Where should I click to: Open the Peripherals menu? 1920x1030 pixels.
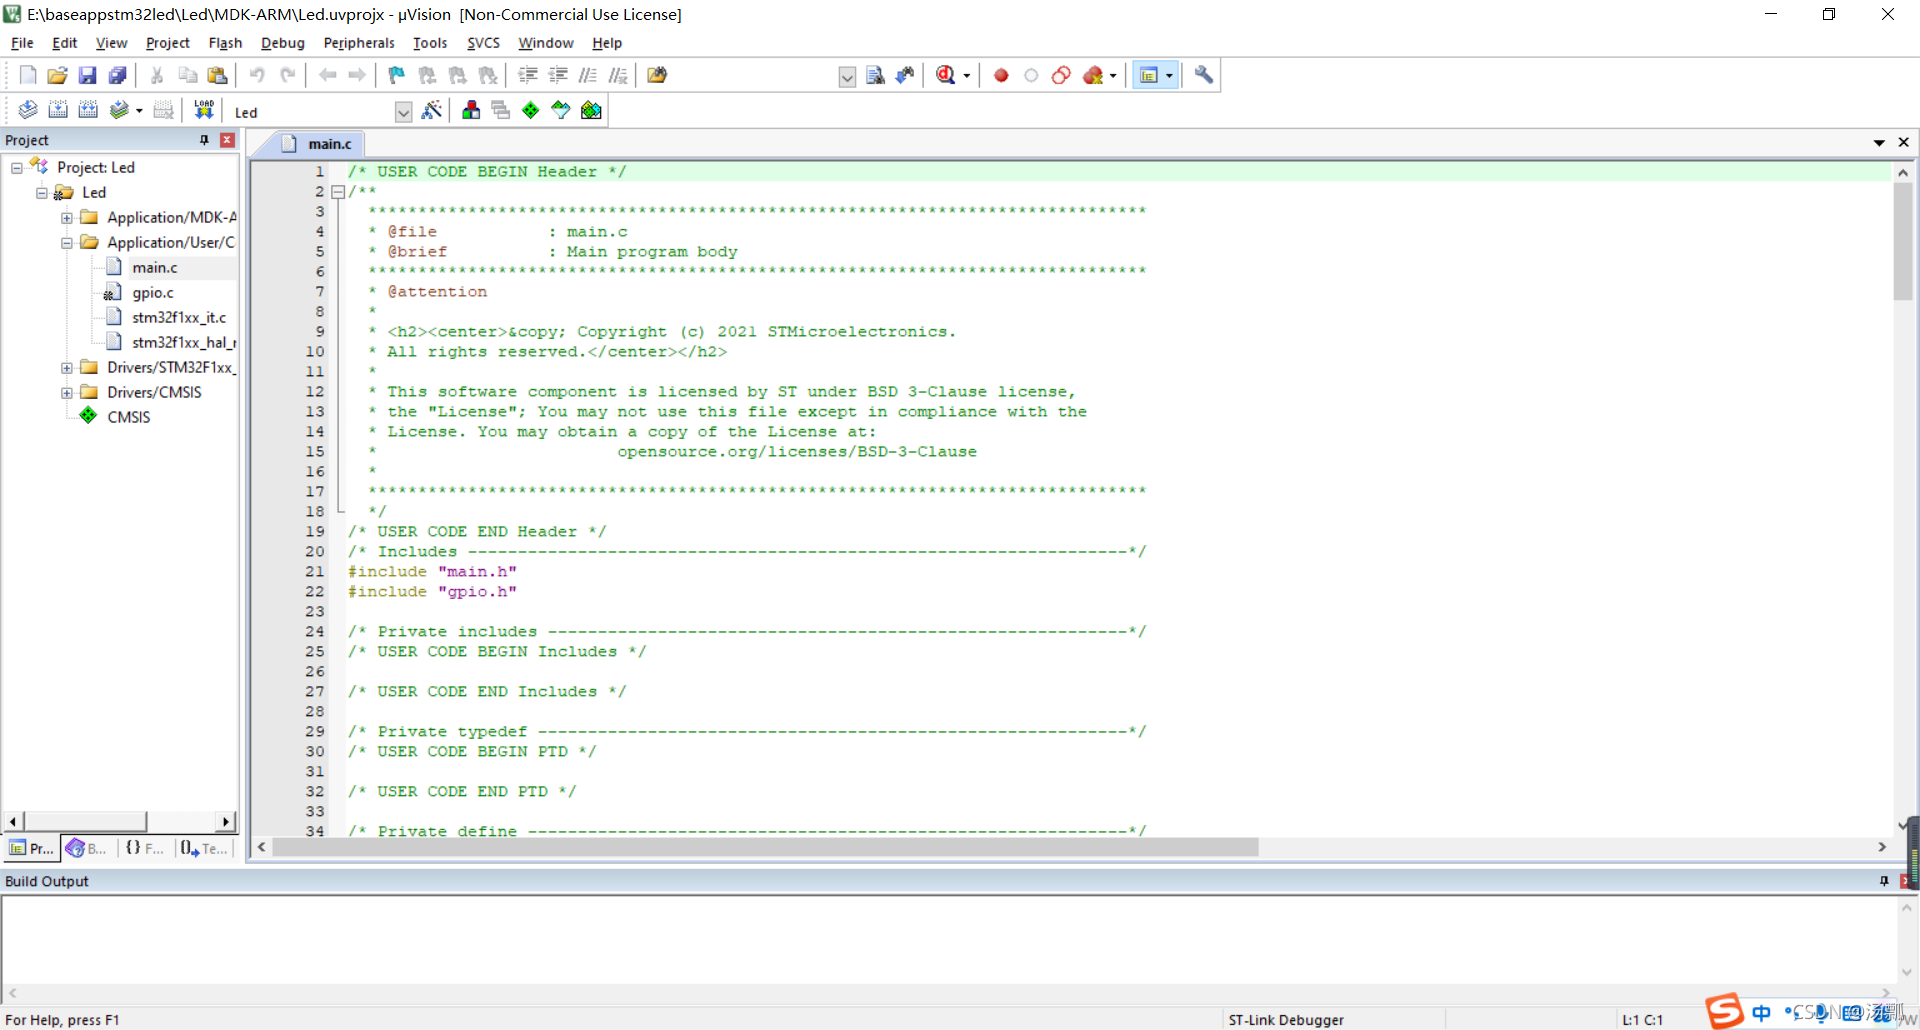tap(359, 43)
